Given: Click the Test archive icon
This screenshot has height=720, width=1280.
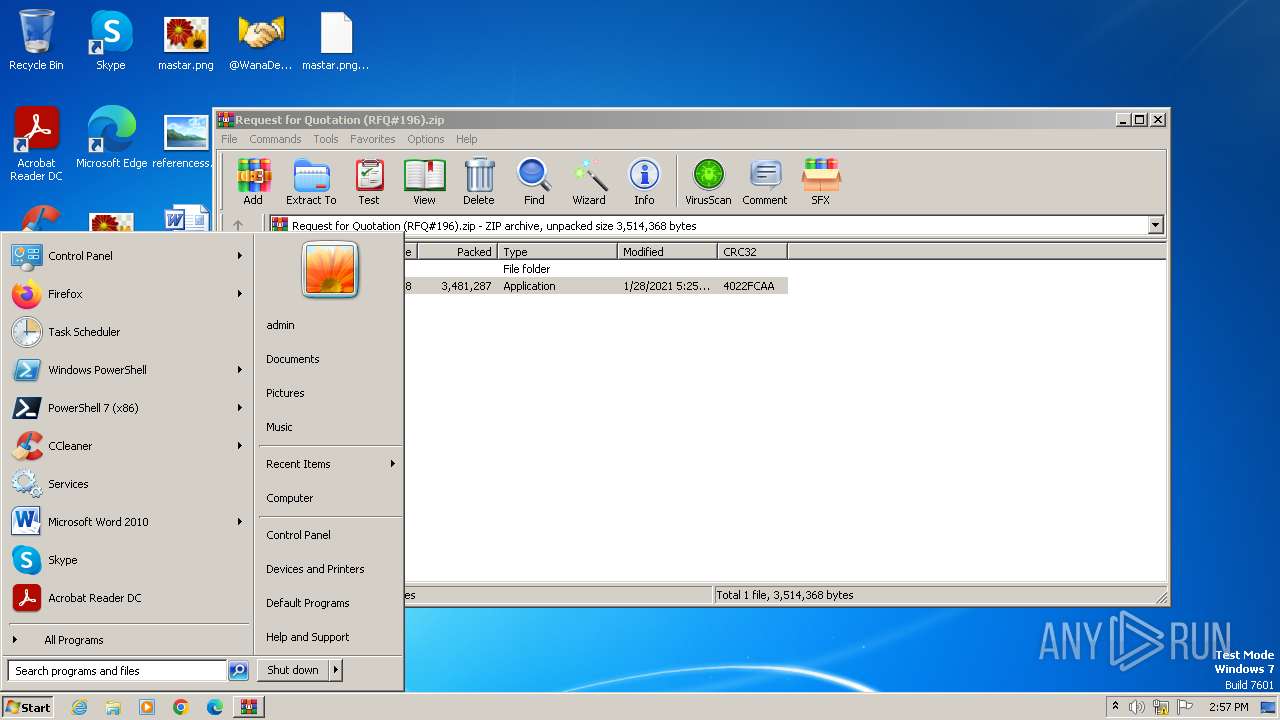Looking at the screenshot, I should click(x=369, y=181).
